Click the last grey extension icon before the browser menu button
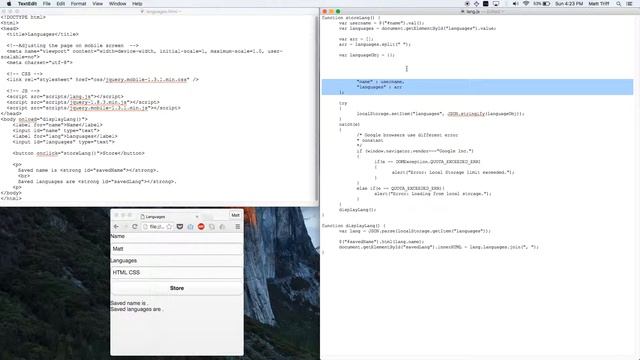 coord(222,227)
